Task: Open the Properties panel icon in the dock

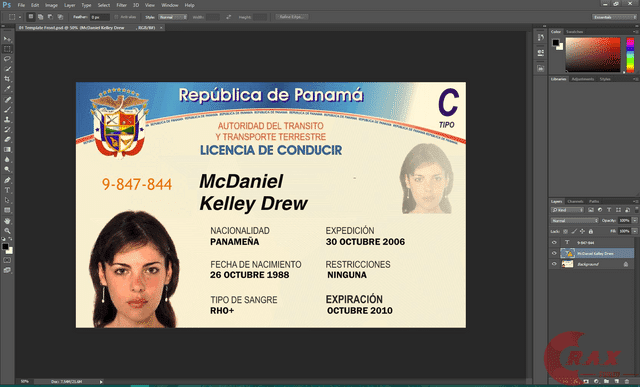Action: [540, 53]
